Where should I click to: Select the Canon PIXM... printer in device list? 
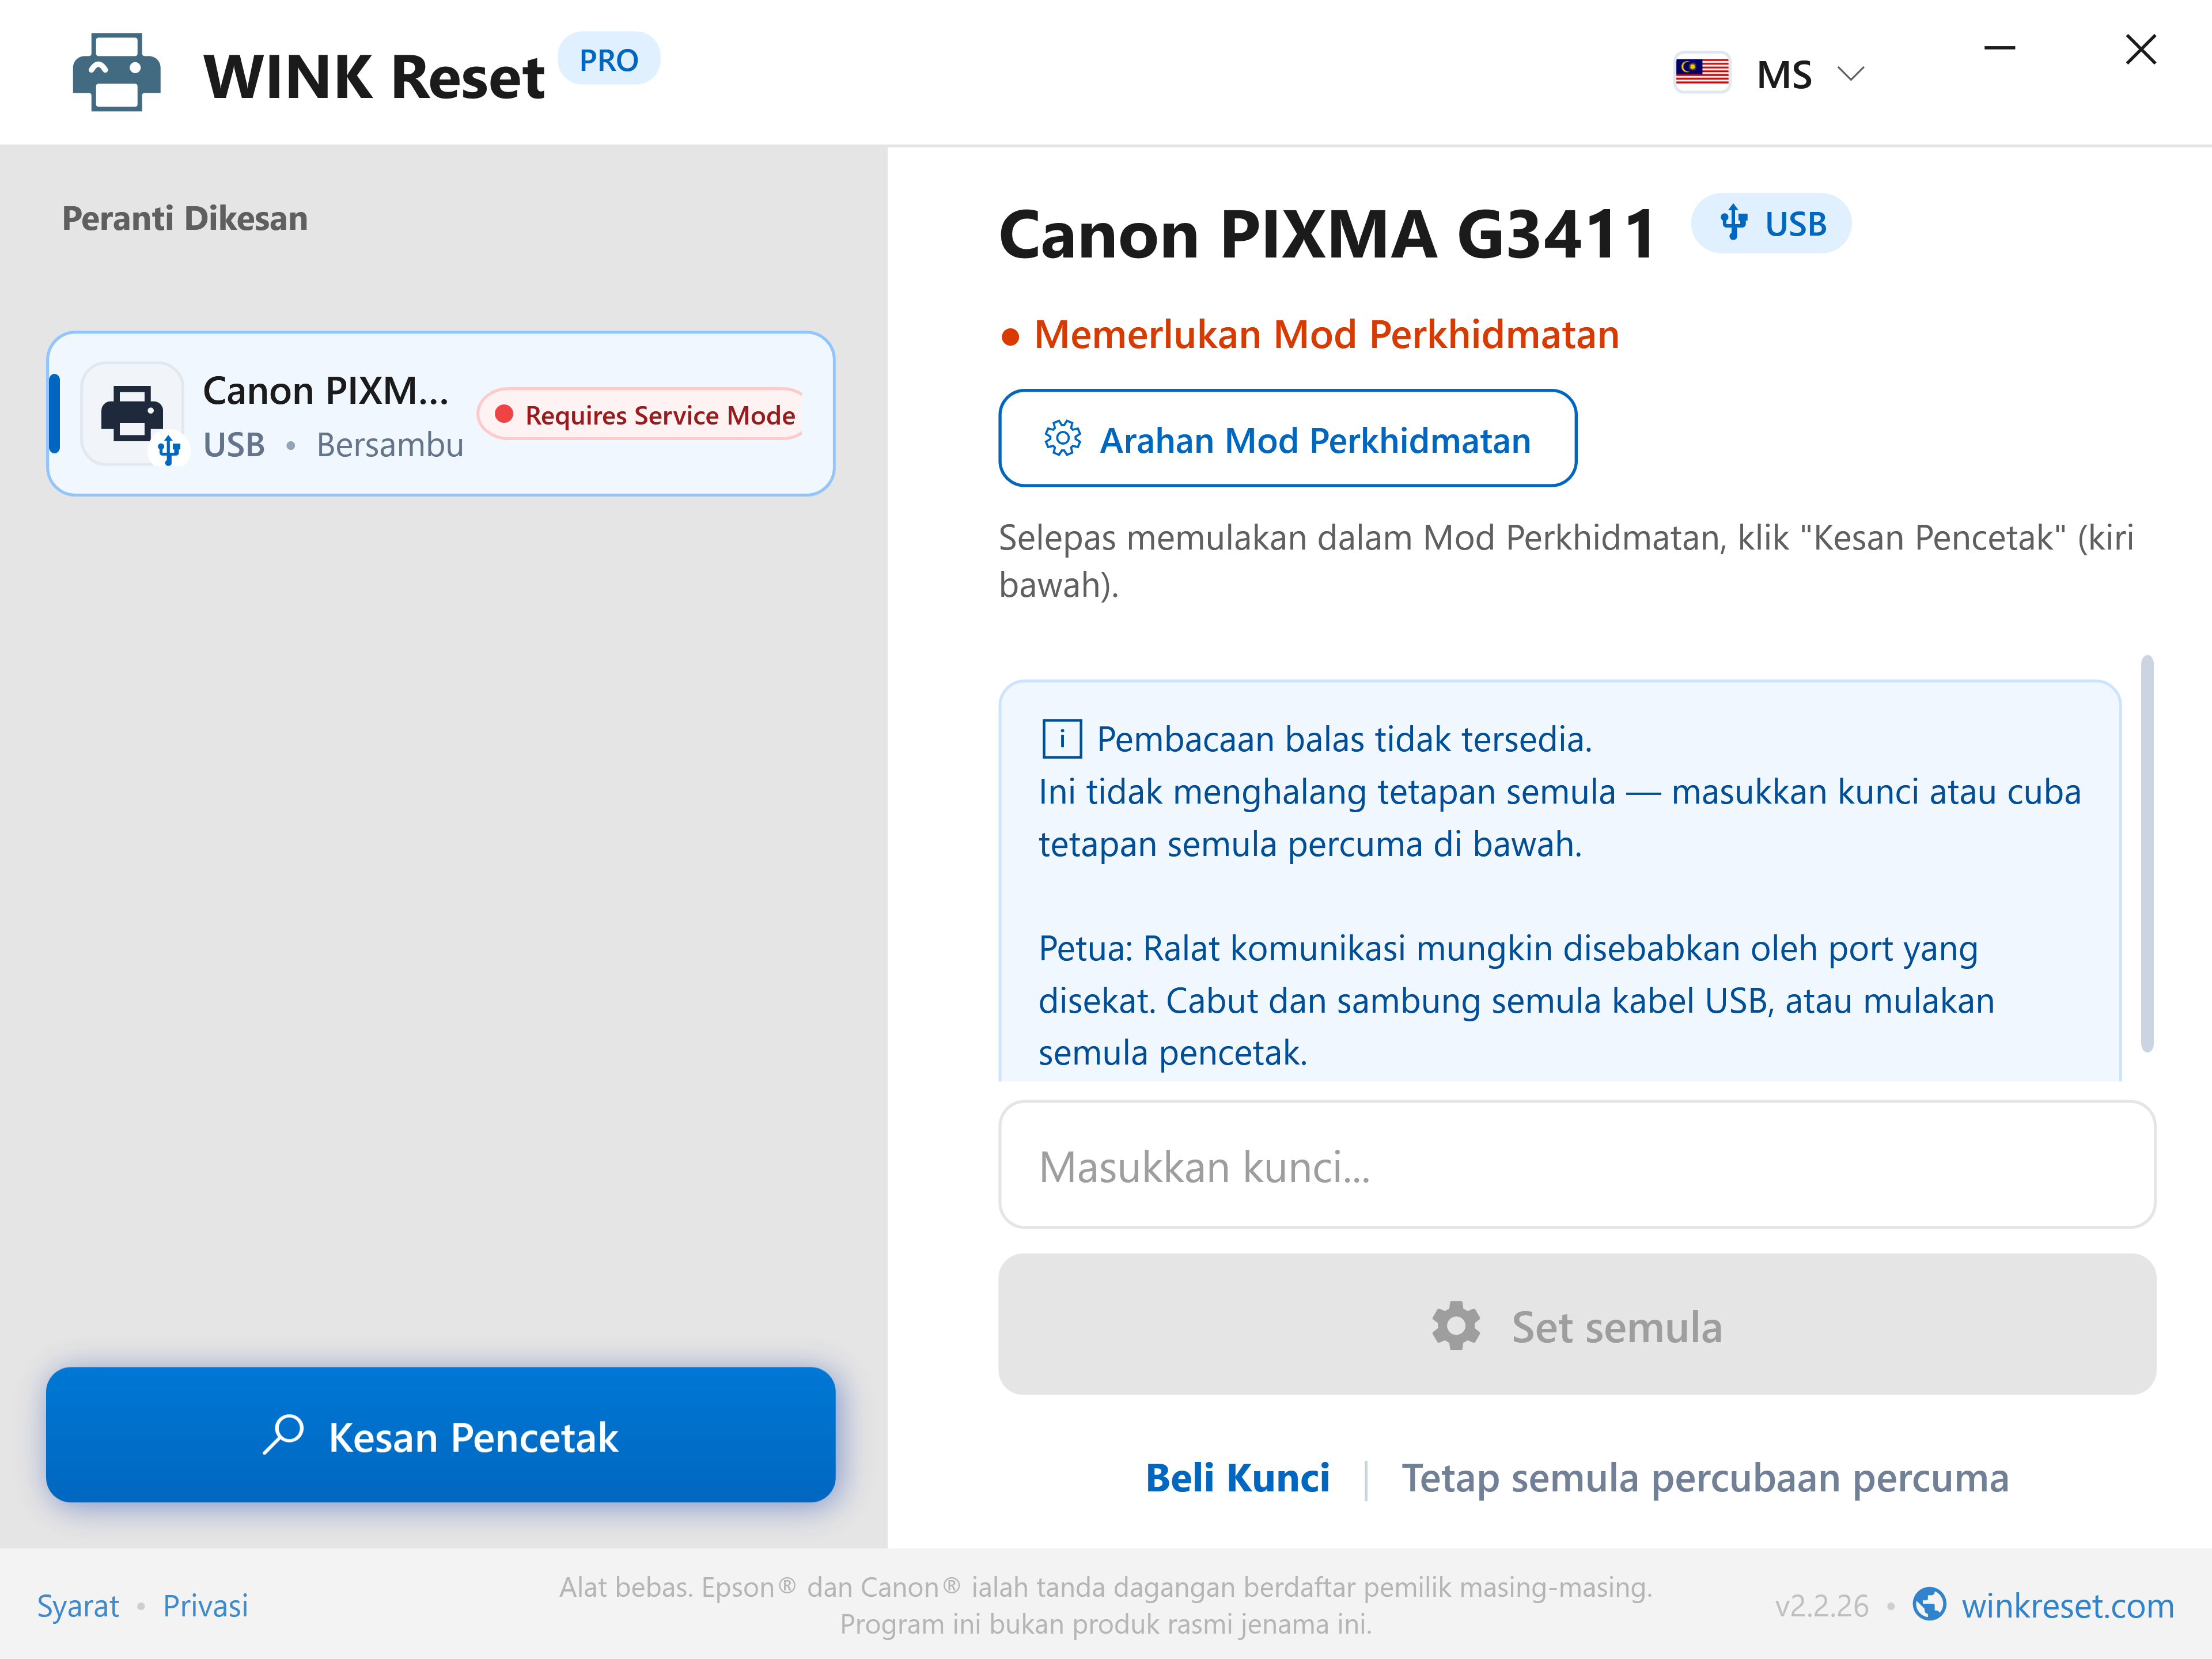tap(441, 414)
